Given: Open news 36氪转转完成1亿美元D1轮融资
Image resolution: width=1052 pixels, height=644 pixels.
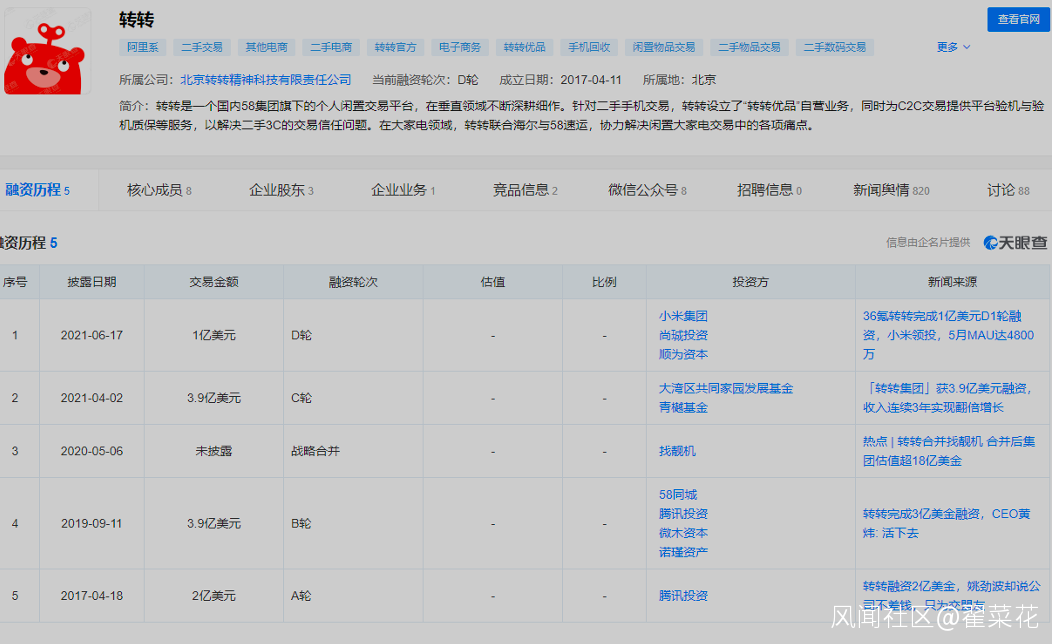Looking at the screenshot, I should 948,335.
